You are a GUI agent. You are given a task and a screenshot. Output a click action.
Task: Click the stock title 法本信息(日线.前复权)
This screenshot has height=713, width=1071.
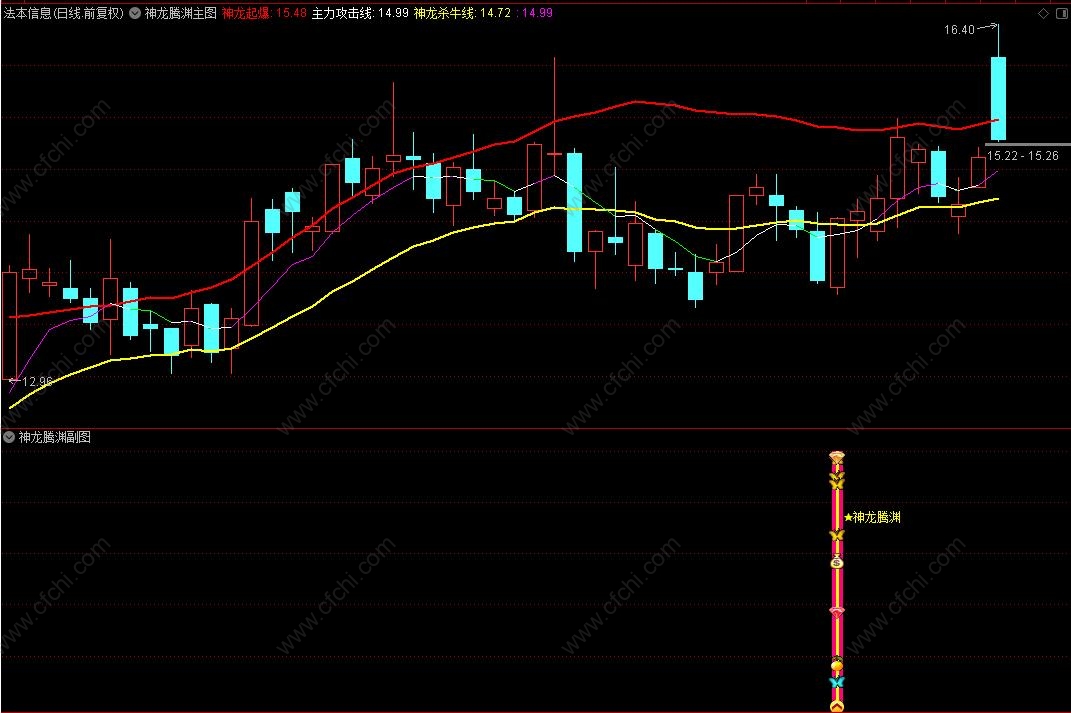pyautogui.click(x=64, y=13)
